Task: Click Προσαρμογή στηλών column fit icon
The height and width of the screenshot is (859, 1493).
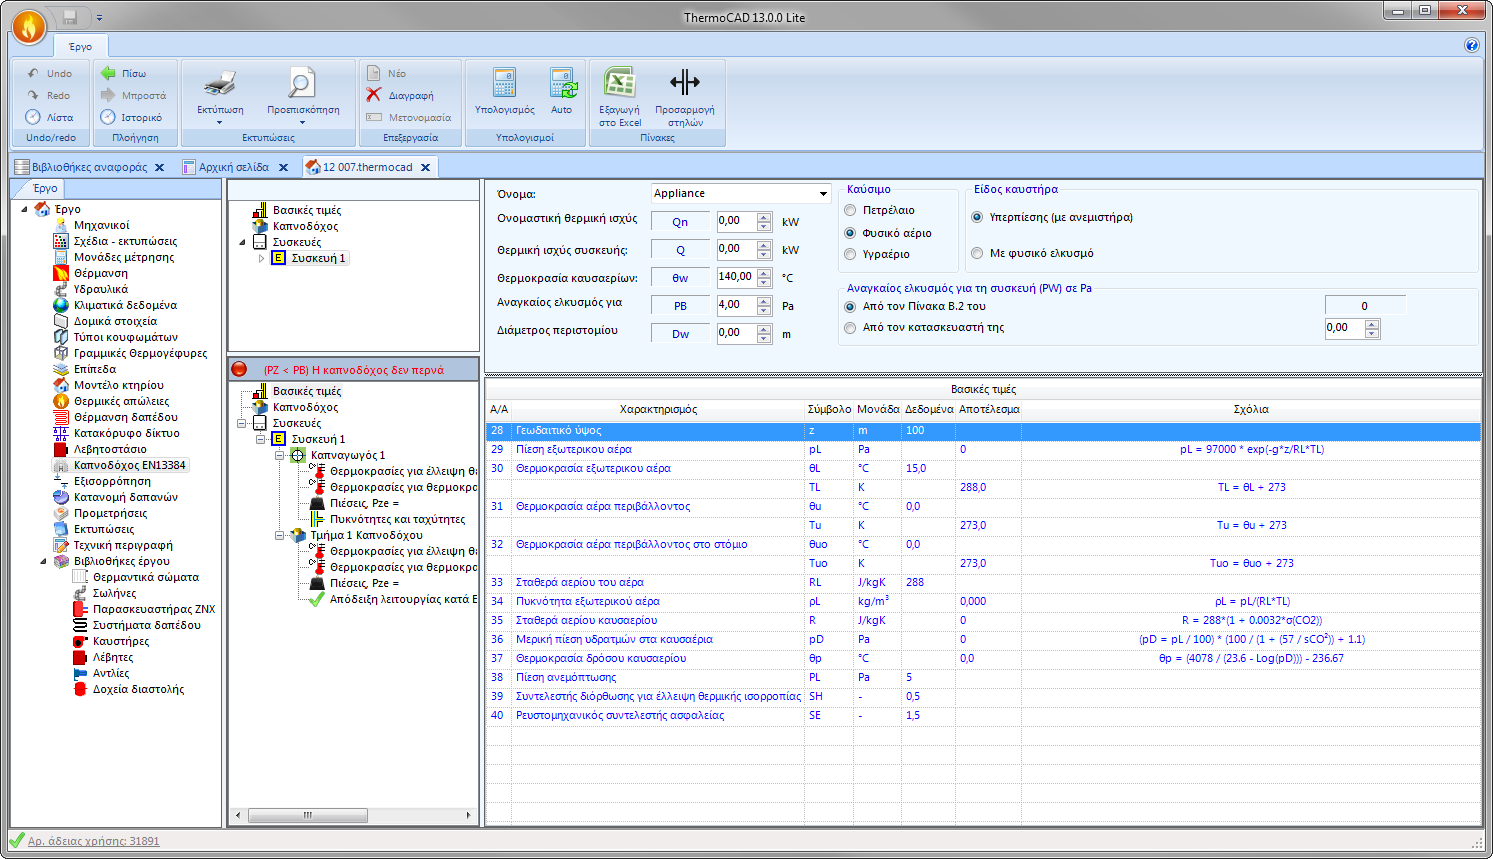Action: (x=685, y=82)
